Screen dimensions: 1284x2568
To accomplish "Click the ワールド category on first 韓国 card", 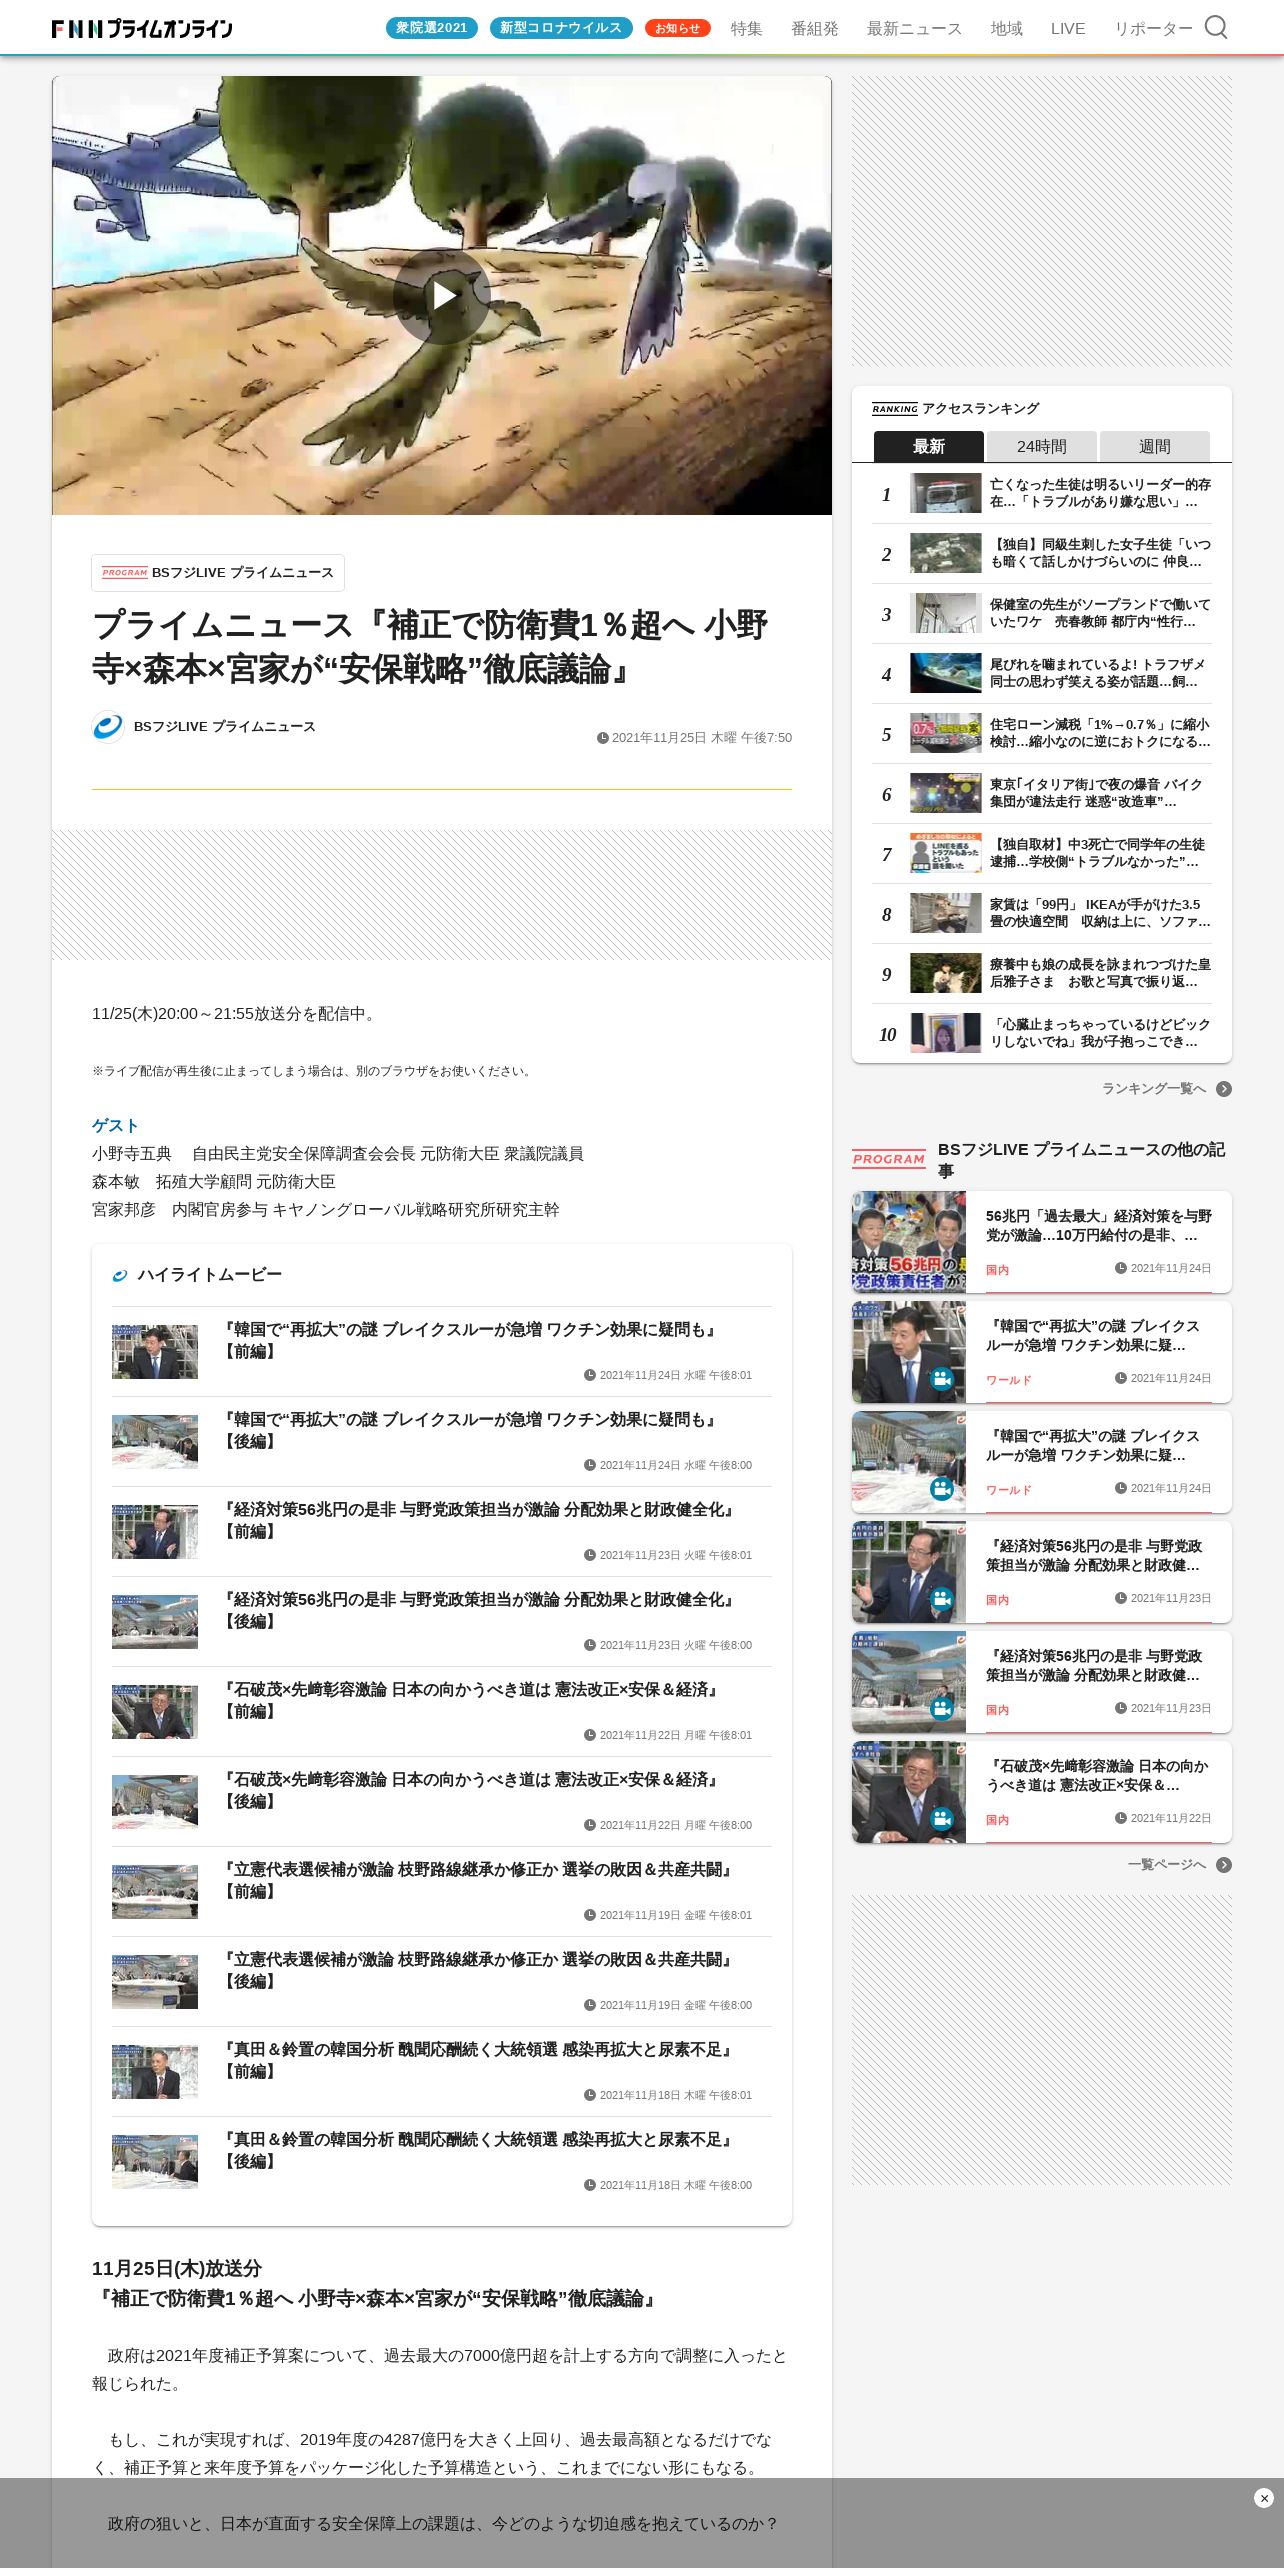I will coord(1008,1380).
